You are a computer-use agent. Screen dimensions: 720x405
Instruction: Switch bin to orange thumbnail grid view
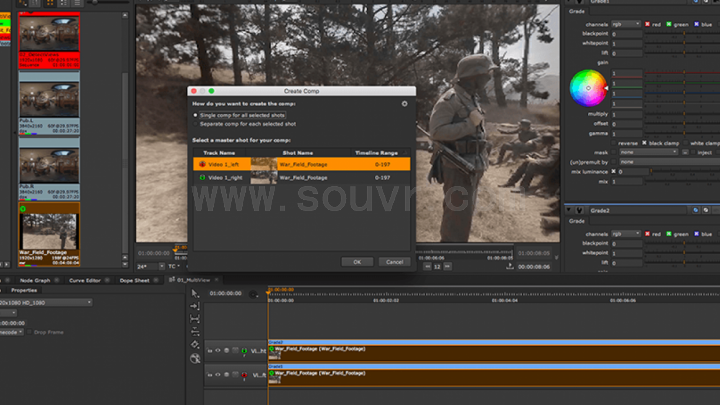point(50,3)
